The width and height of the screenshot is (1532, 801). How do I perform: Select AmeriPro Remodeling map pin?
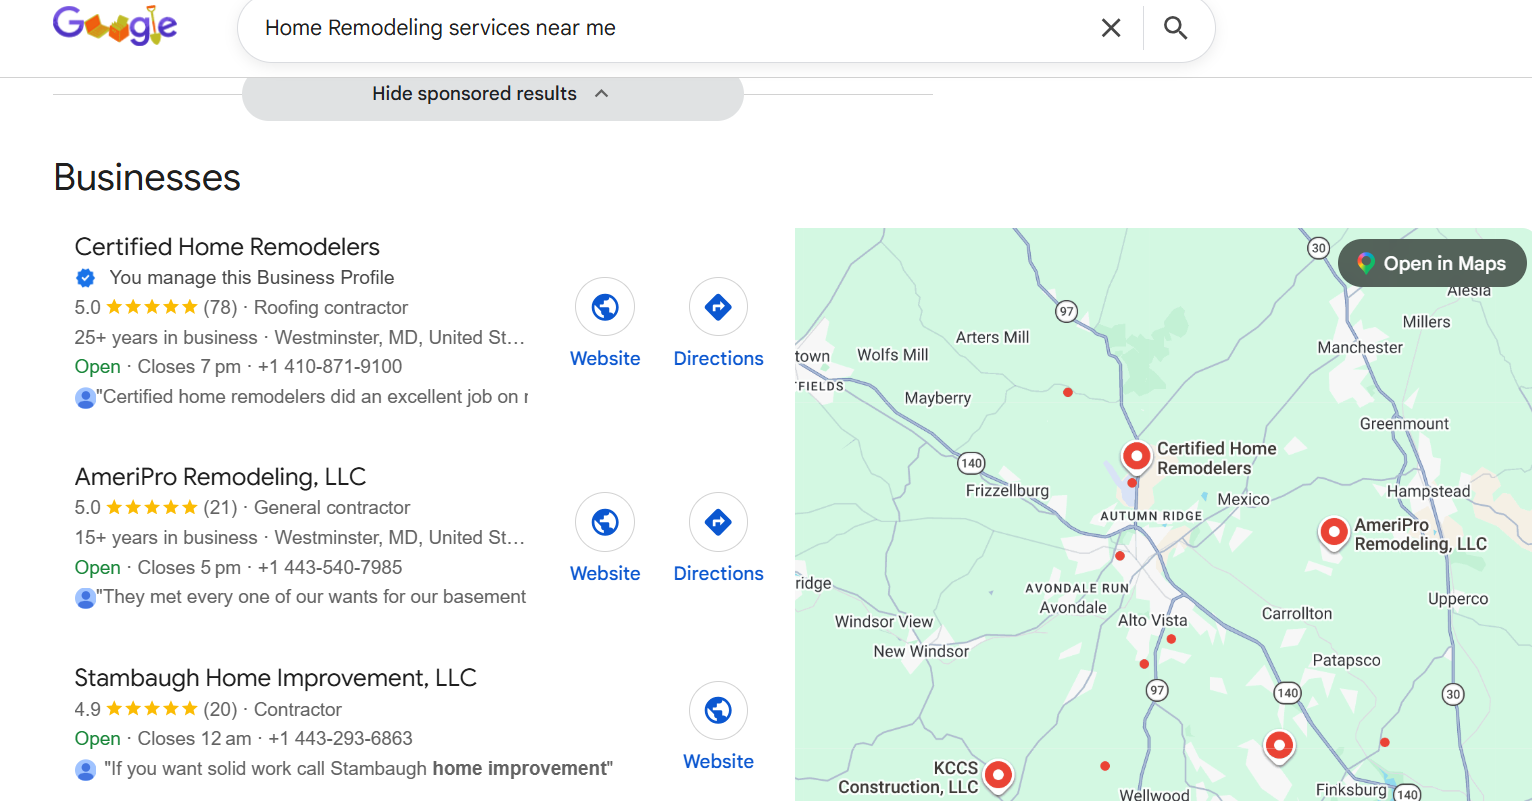point(1333,532)
